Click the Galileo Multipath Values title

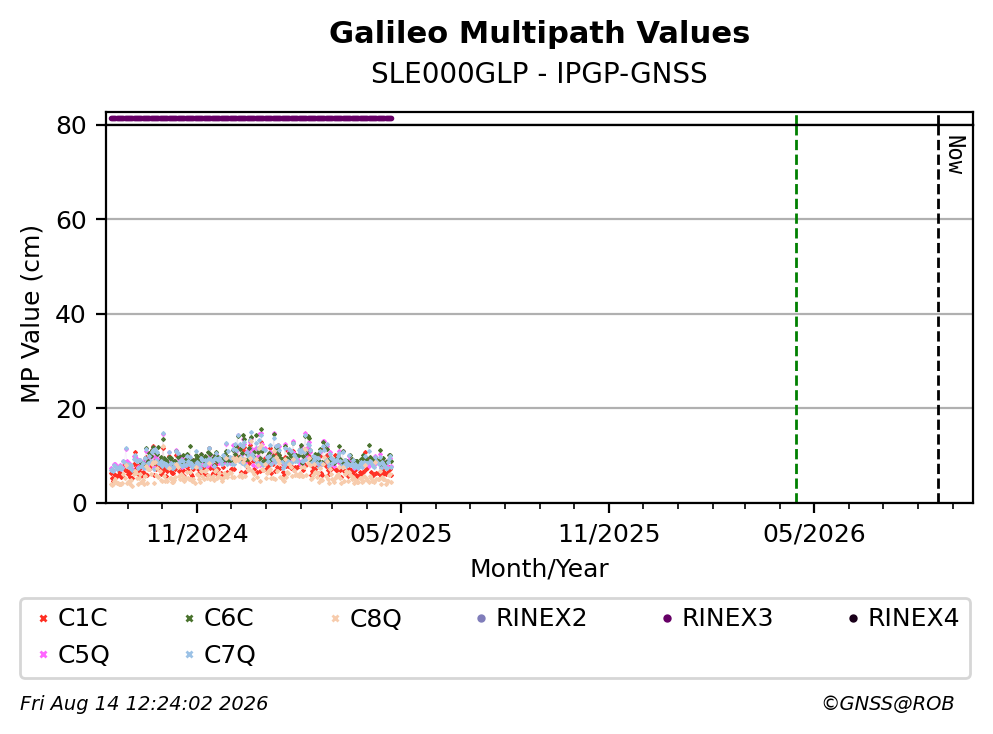coord(540,33)
